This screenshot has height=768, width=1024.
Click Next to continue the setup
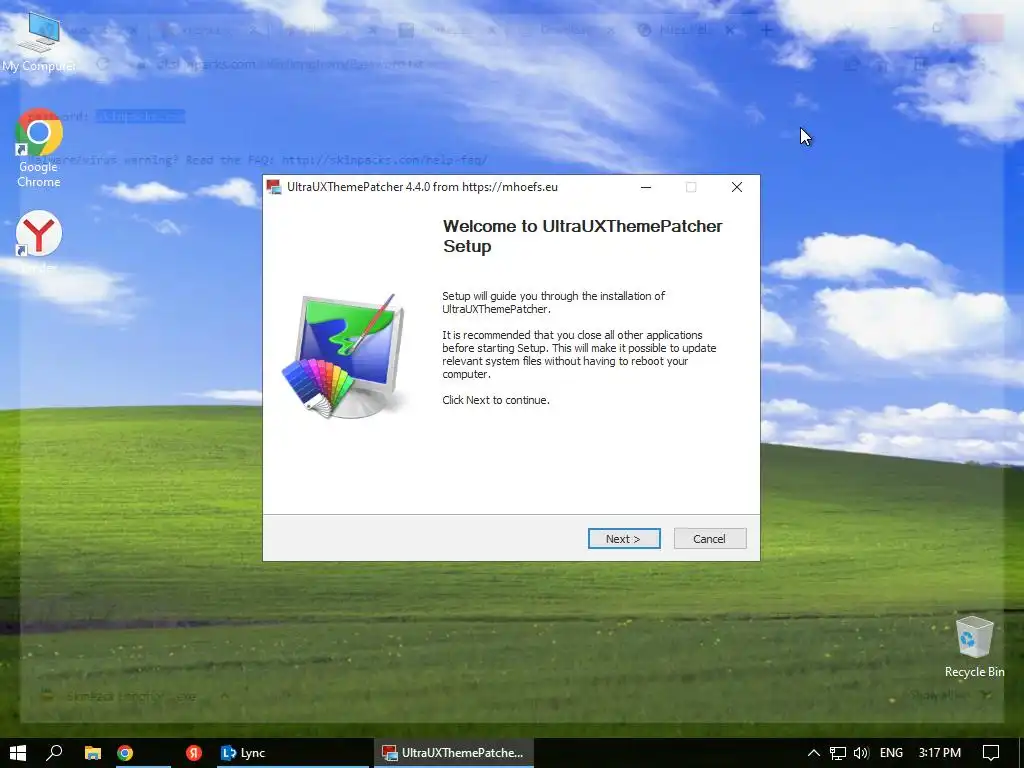click(x=624, y=539)
